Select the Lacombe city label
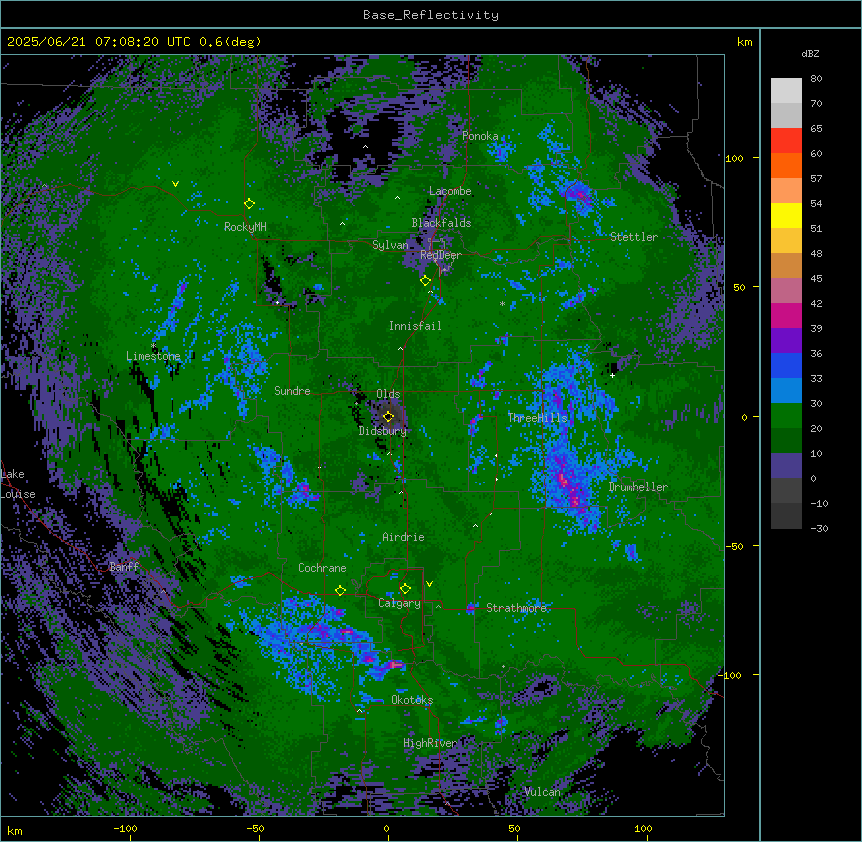 point(450,191)
